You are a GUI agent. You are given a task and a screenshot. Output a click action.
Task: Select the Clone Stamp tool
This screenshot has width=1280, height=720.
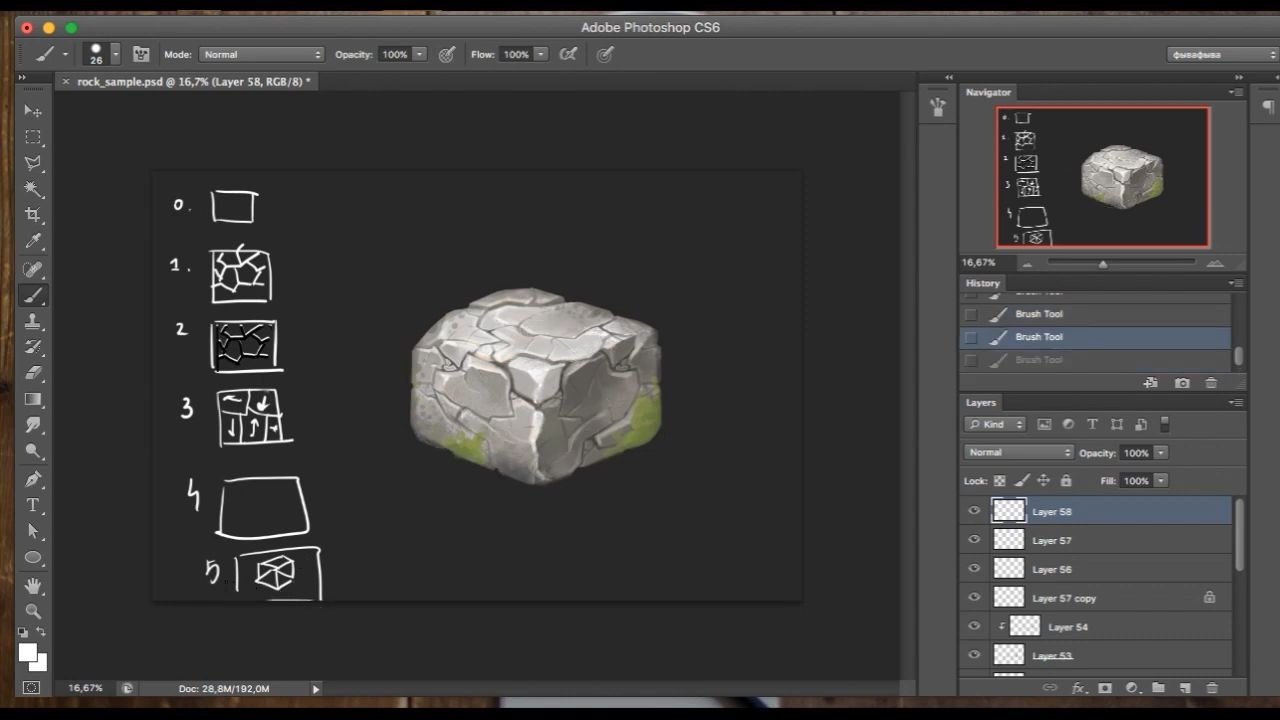pyautogui.click(x=33, y=321)
